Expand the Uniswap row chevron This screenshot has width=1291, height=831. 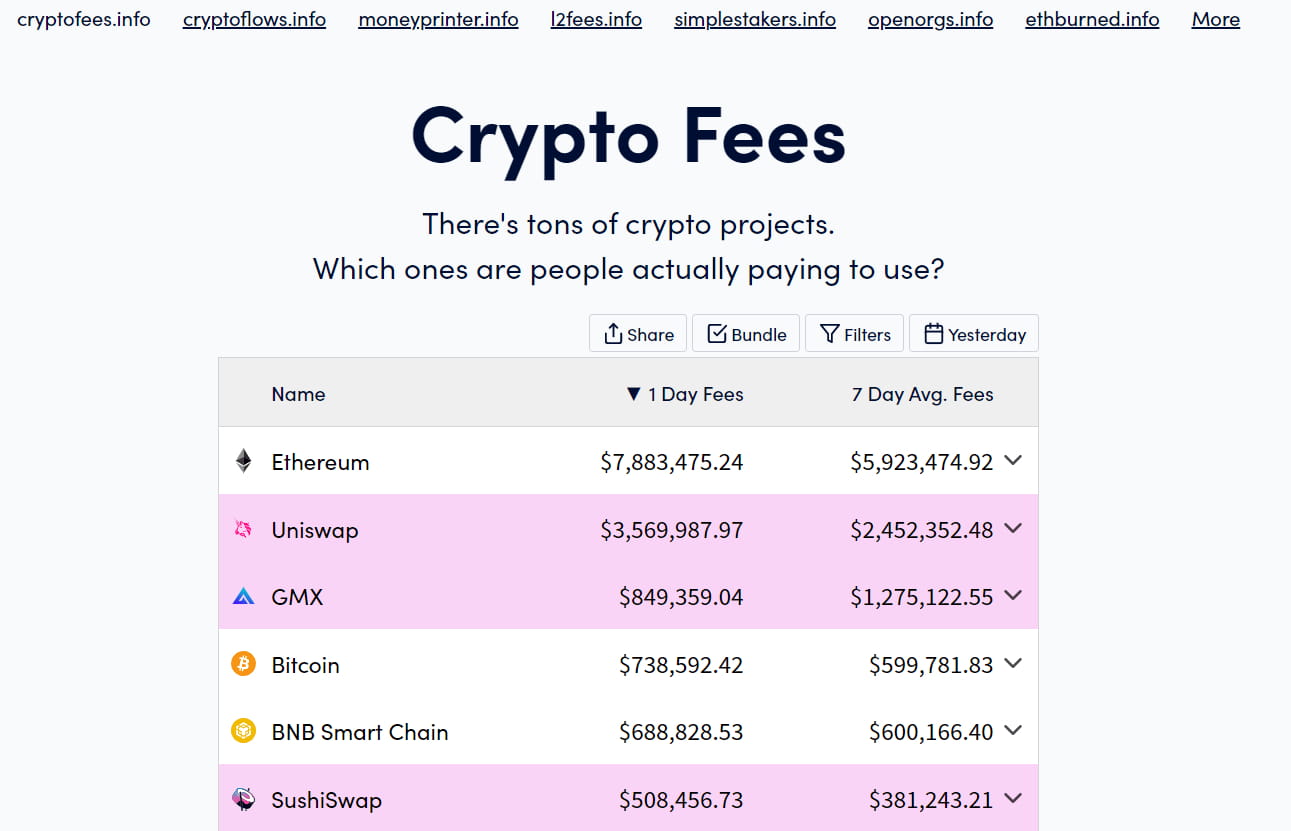point(1013,528)
